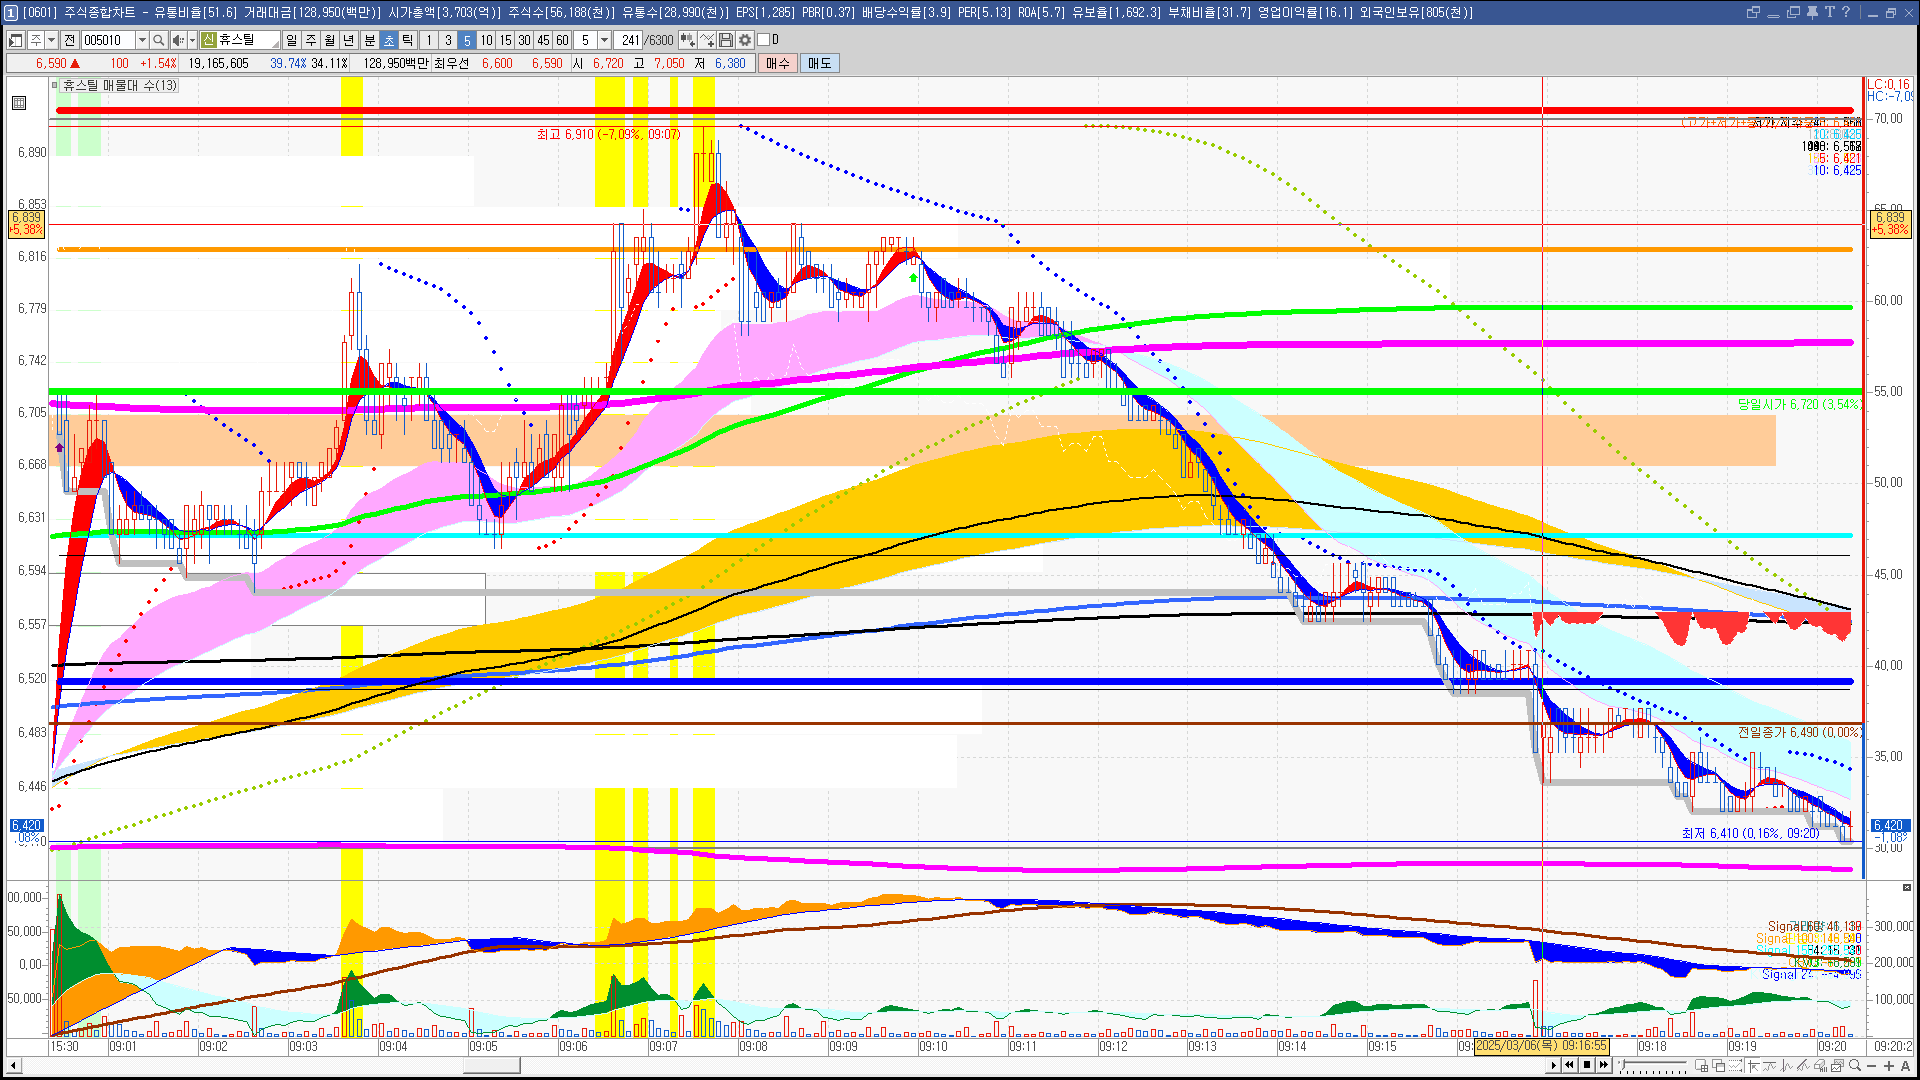This screenshot has width=1920, height=1080.
Task: Select the 60 interval tab
Action: [x=562, y=40]
